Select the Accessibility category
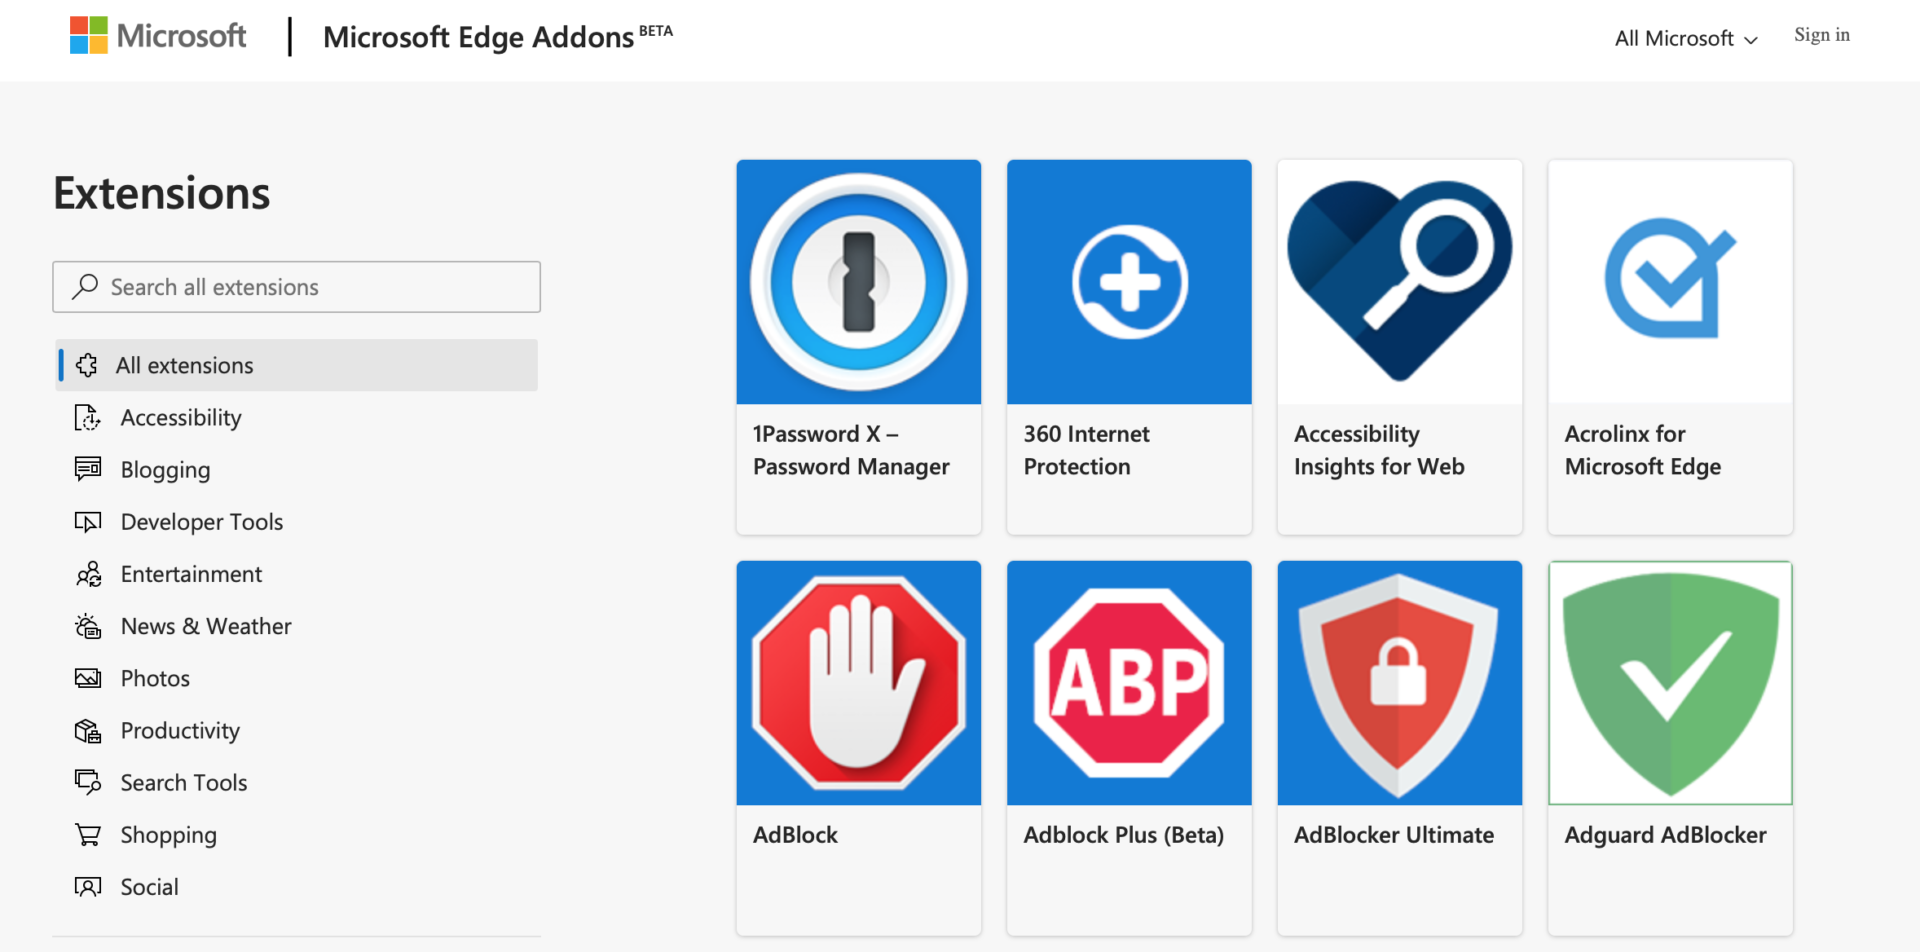Viewport: 1920px width, 952px height. click(x=296, y=417)
